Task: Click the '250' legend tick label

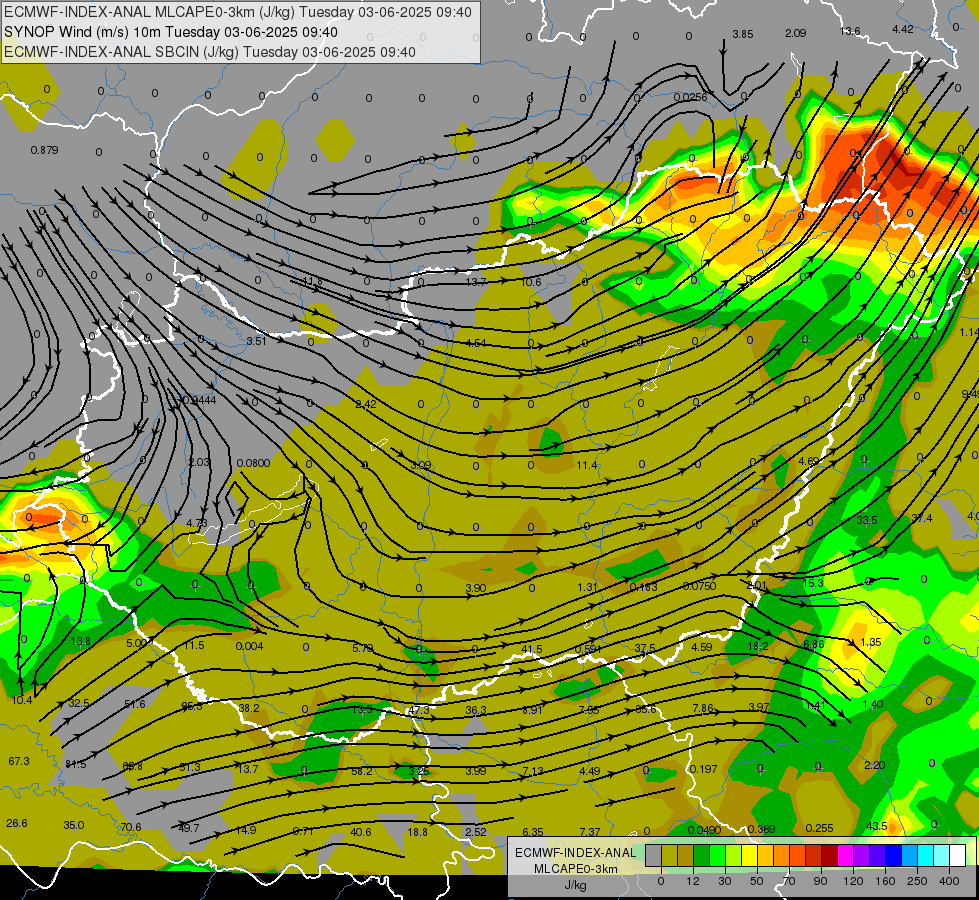Action: coord(917,881)
